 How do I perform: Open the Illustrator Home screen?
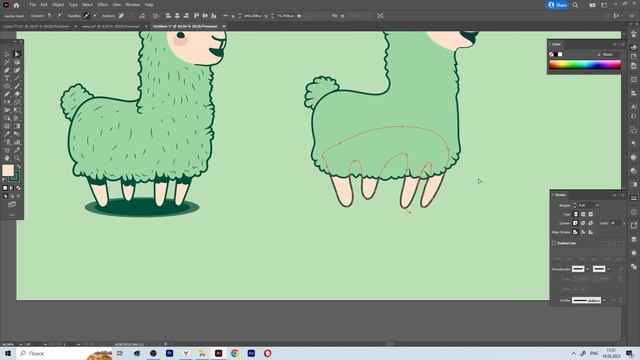tap(16, 5)
